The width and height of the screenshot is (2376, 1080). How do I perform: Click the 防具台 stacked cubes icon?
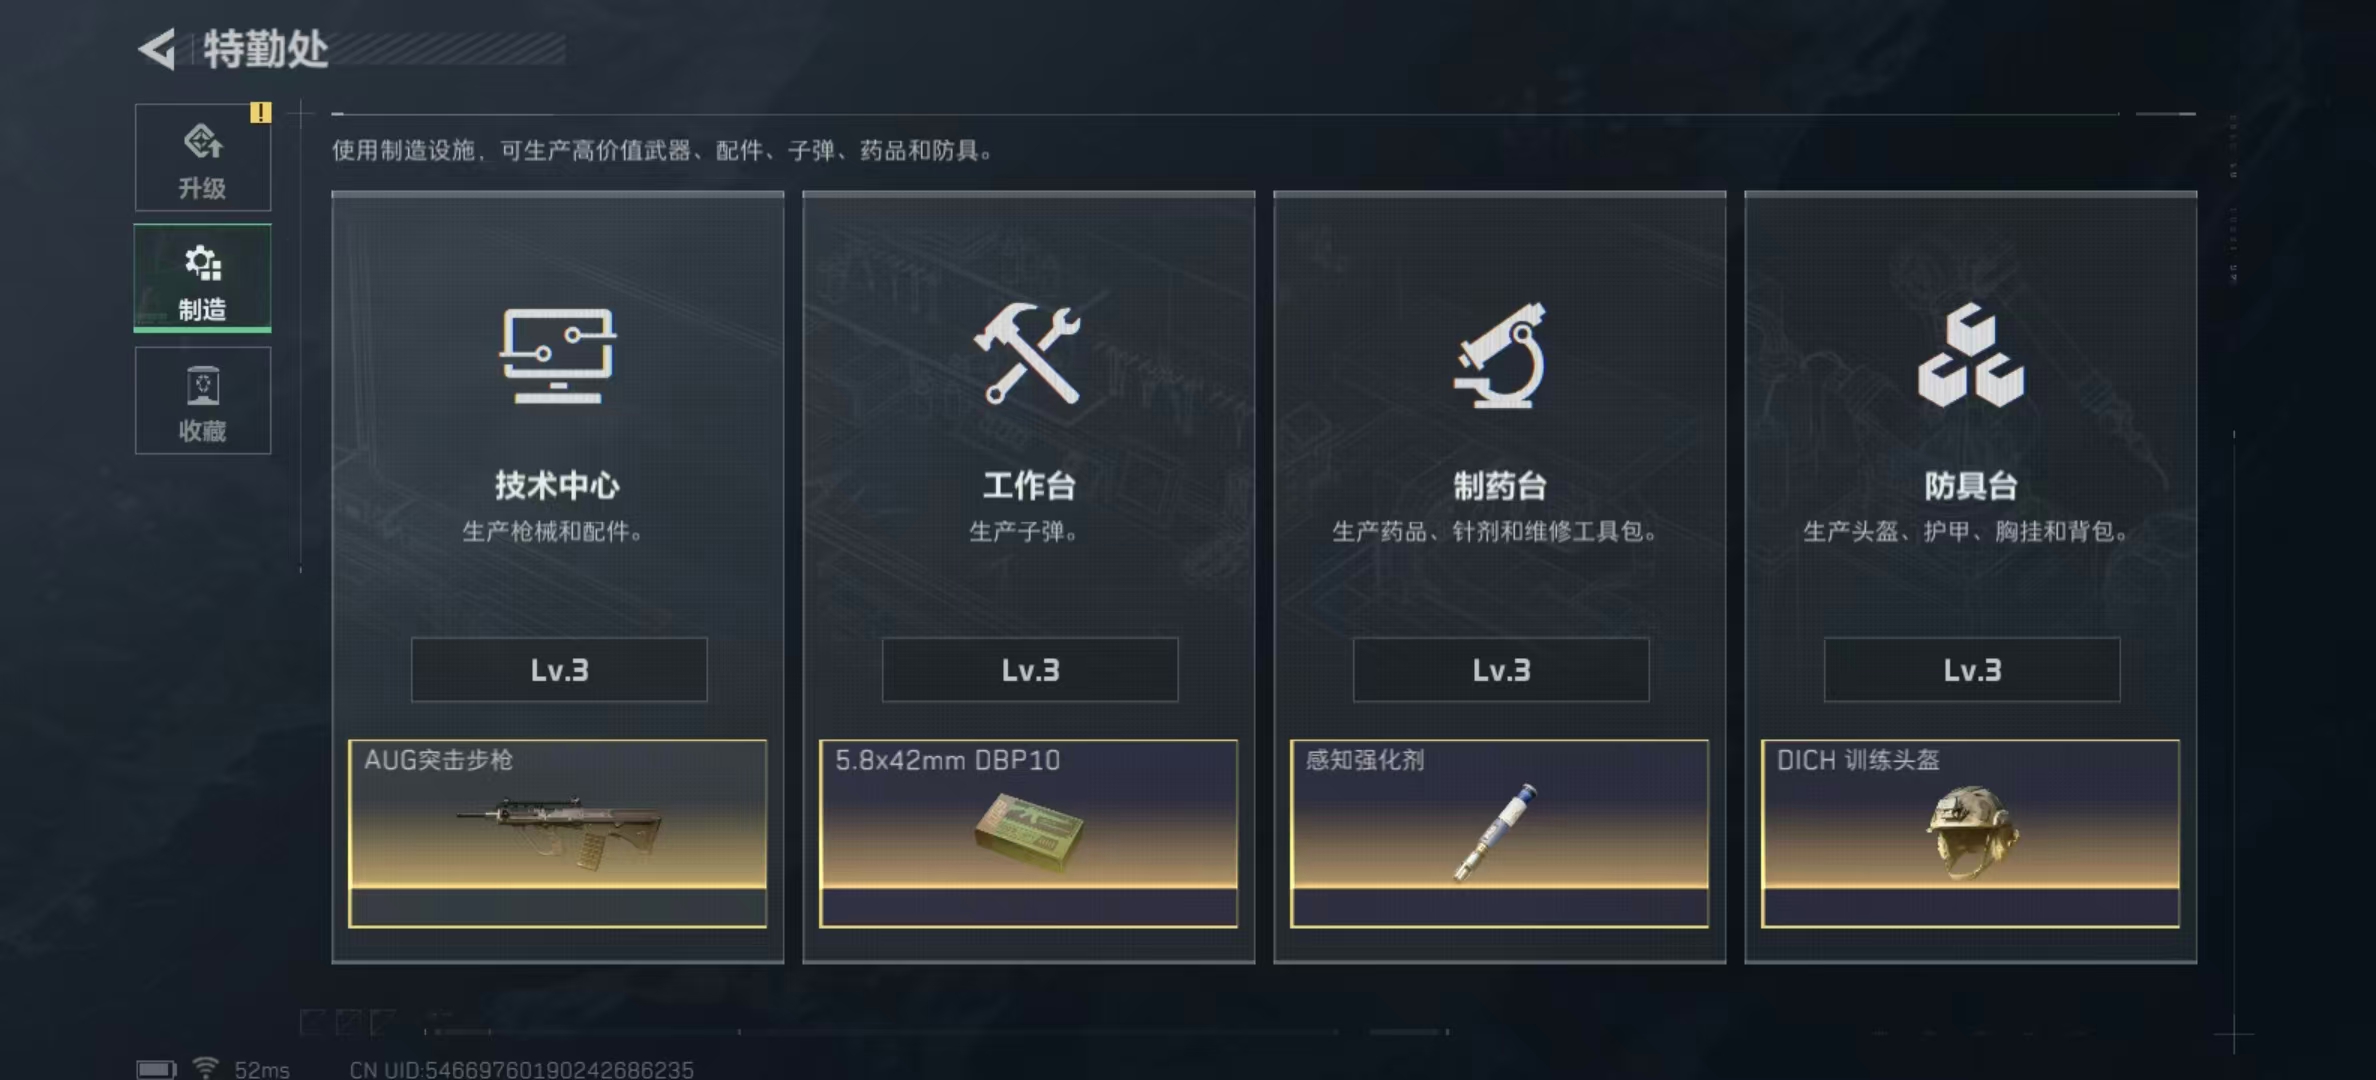click(1971, 355)
